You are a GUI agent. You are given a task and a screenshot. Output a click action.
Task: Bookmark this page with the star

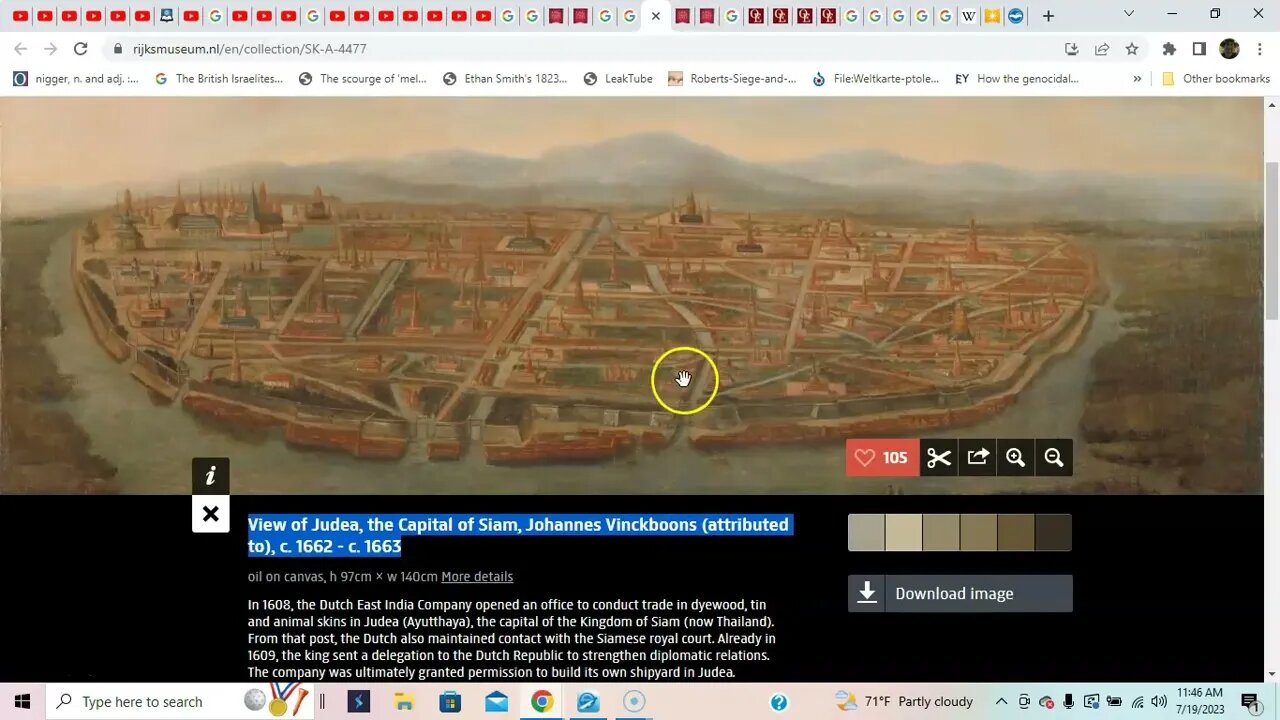(x=1132, y=49)
